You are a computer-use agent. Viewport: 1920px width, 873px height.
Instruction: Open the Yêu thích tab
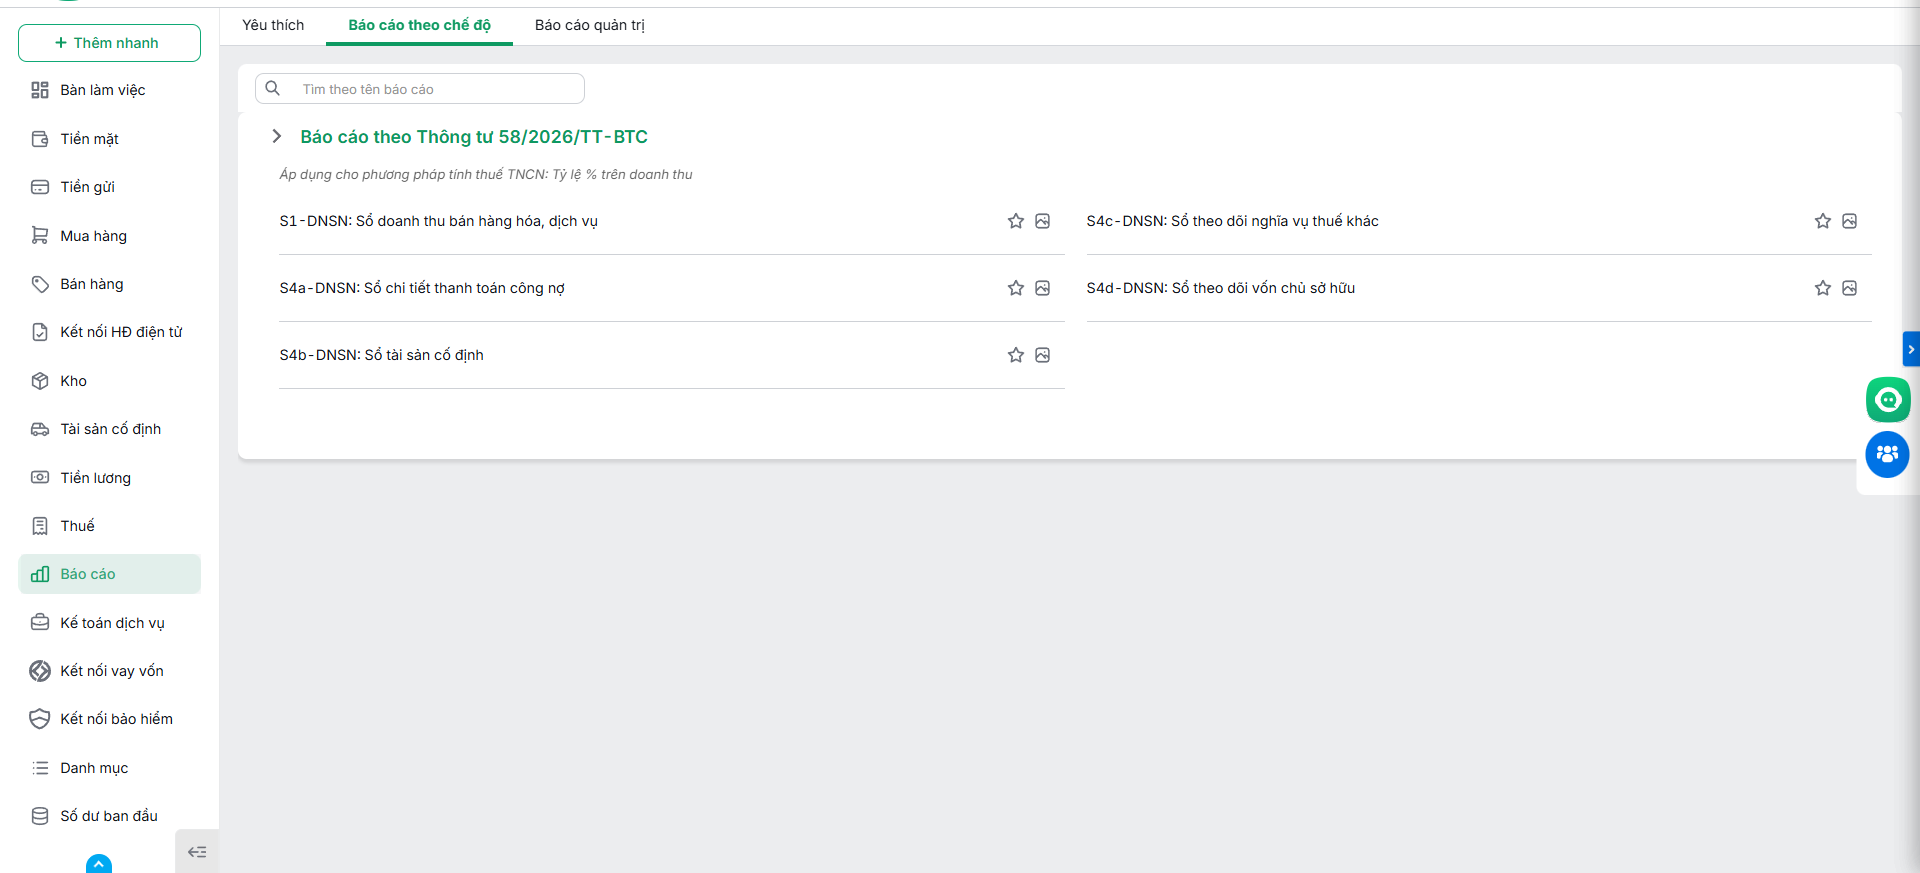click(x=273, y=25)
